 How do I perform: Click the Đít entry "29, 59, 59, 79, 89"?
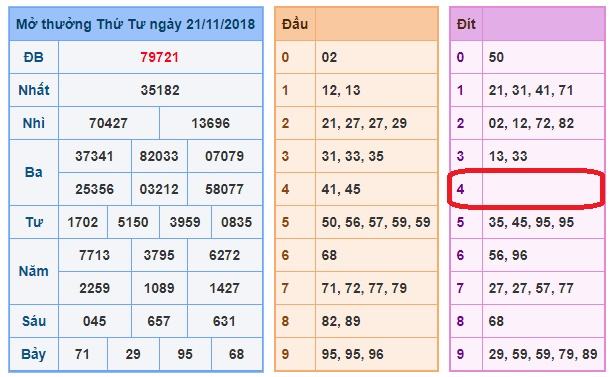tap(543, 354)
